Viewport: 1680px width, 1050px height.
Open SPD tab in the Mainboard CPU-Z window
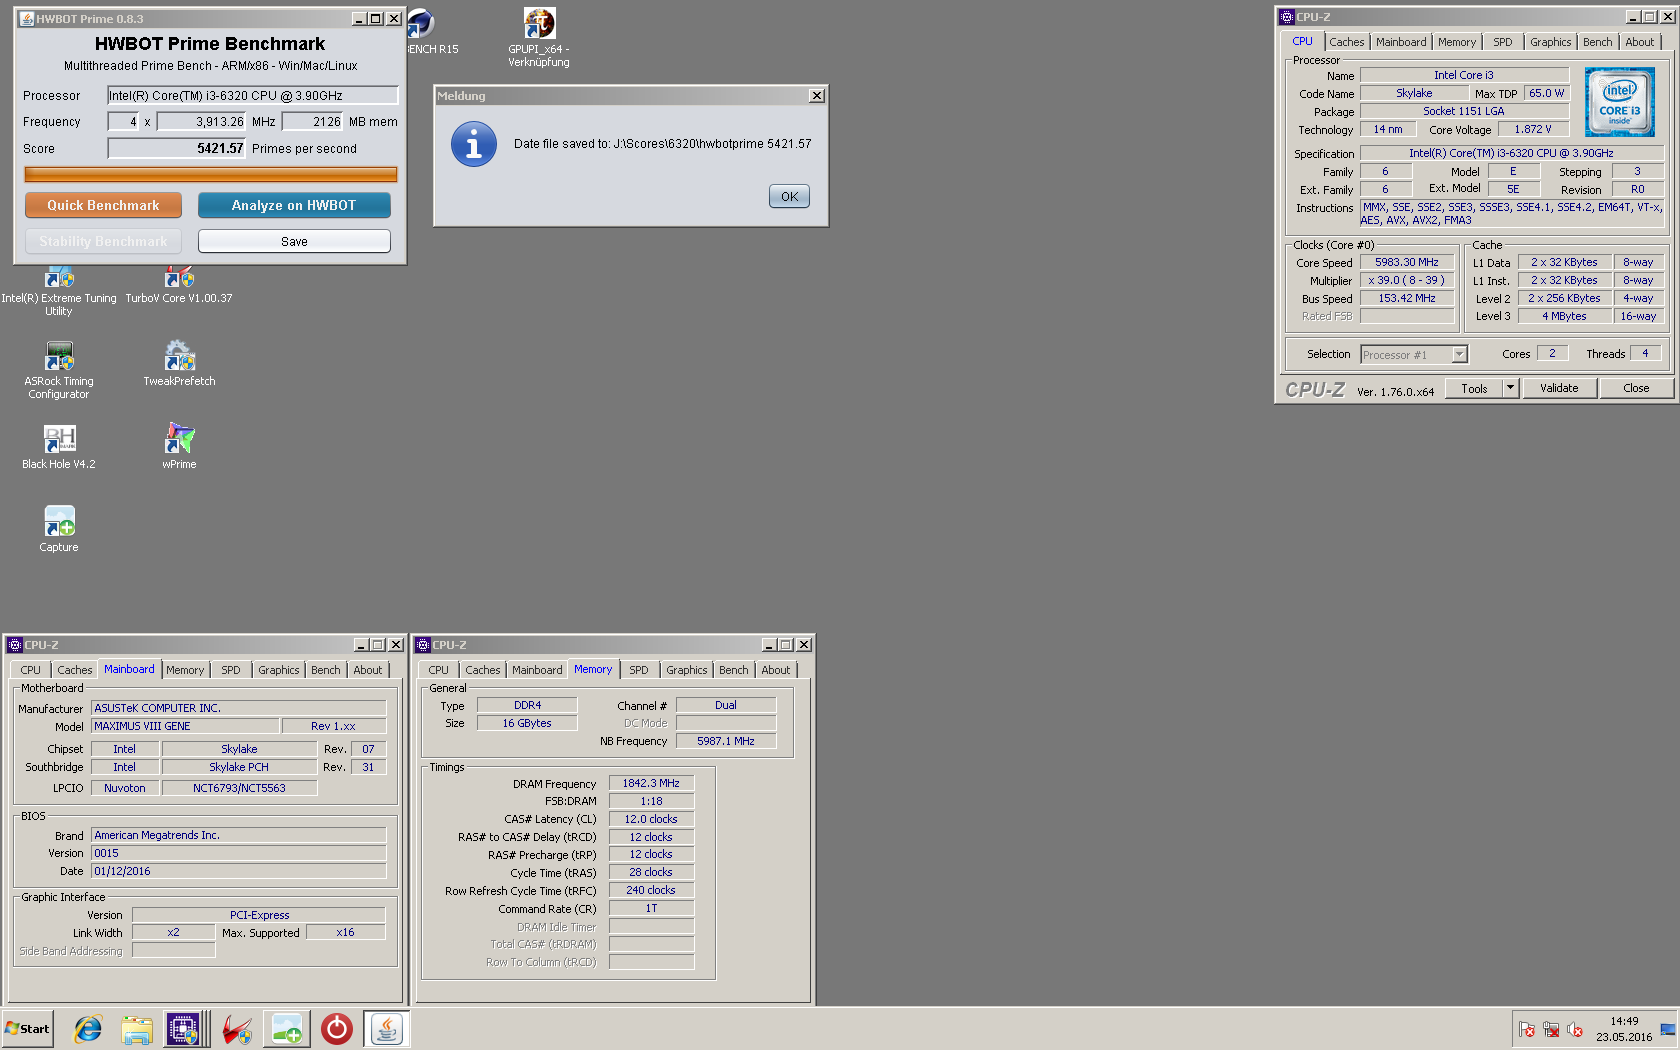click(x=231, y=670)
